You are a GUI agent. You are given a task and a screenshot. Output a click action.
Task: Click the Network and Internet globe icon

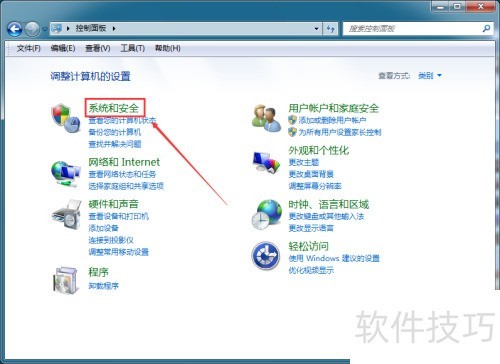coord(66,174)
